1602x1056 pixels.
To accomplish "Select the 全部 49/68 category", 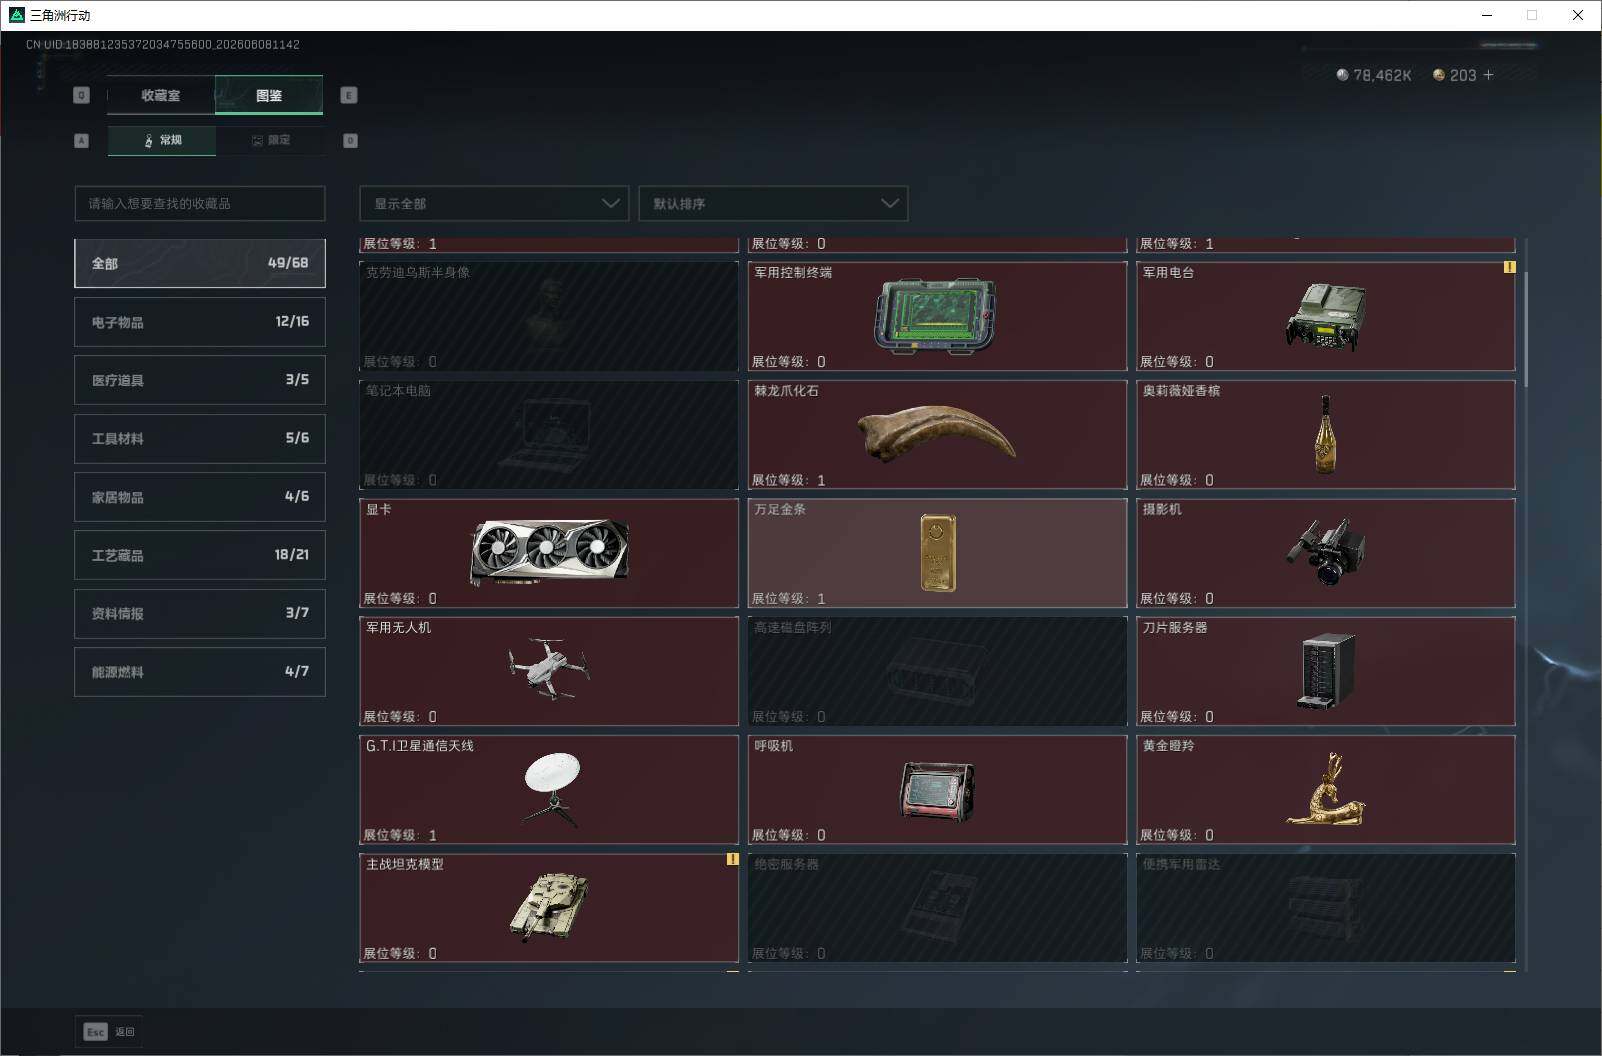I will coord(200,263).
